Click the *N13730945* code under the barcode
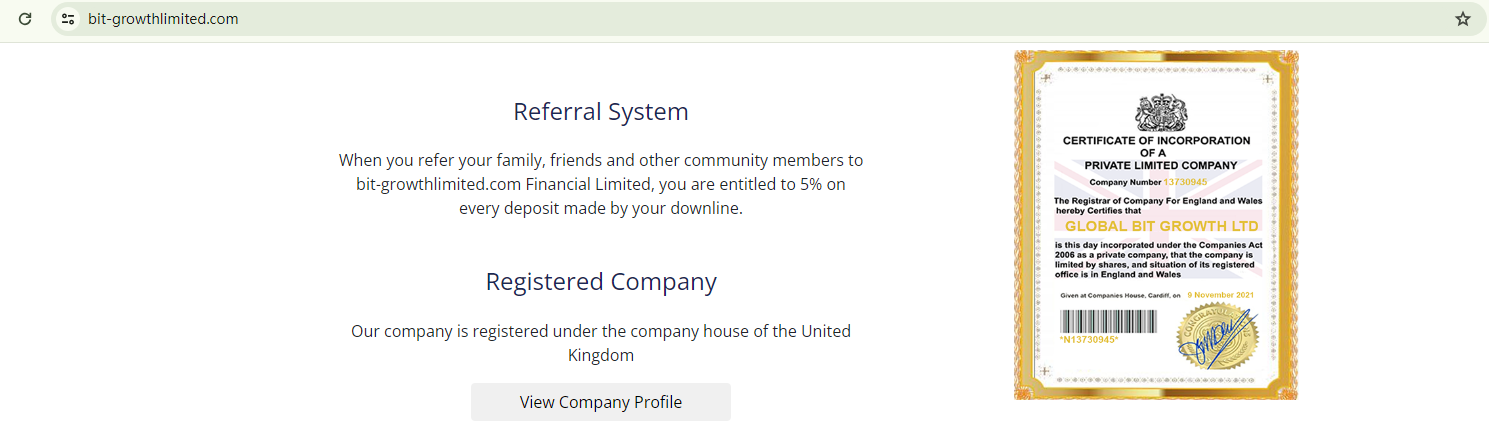1489x446 pixels. click(1089, 340)
